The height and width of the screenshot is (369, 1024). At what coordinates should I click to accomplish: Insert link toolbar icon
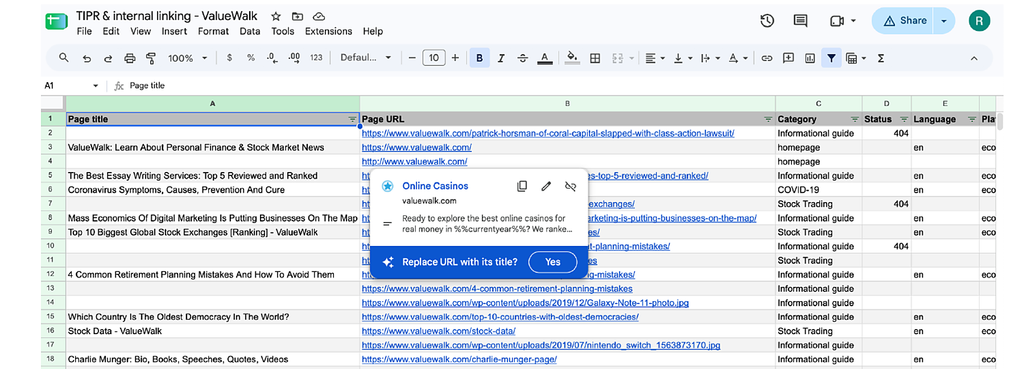(767, 58)
